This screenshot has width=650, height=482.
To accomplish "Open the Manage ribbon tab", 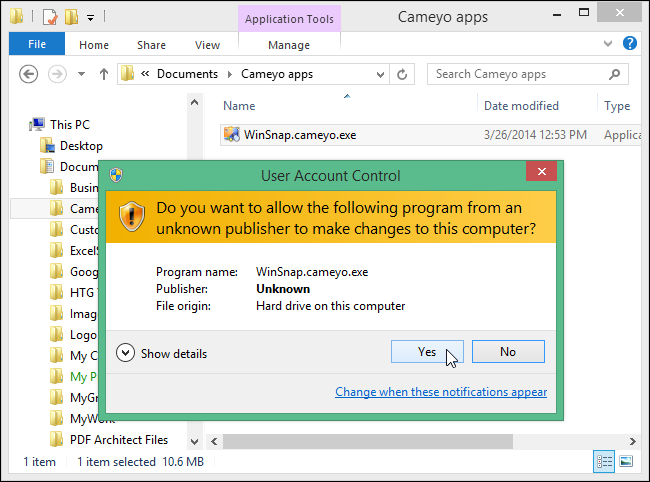I will pyautogui.click(x=289, y=45).
